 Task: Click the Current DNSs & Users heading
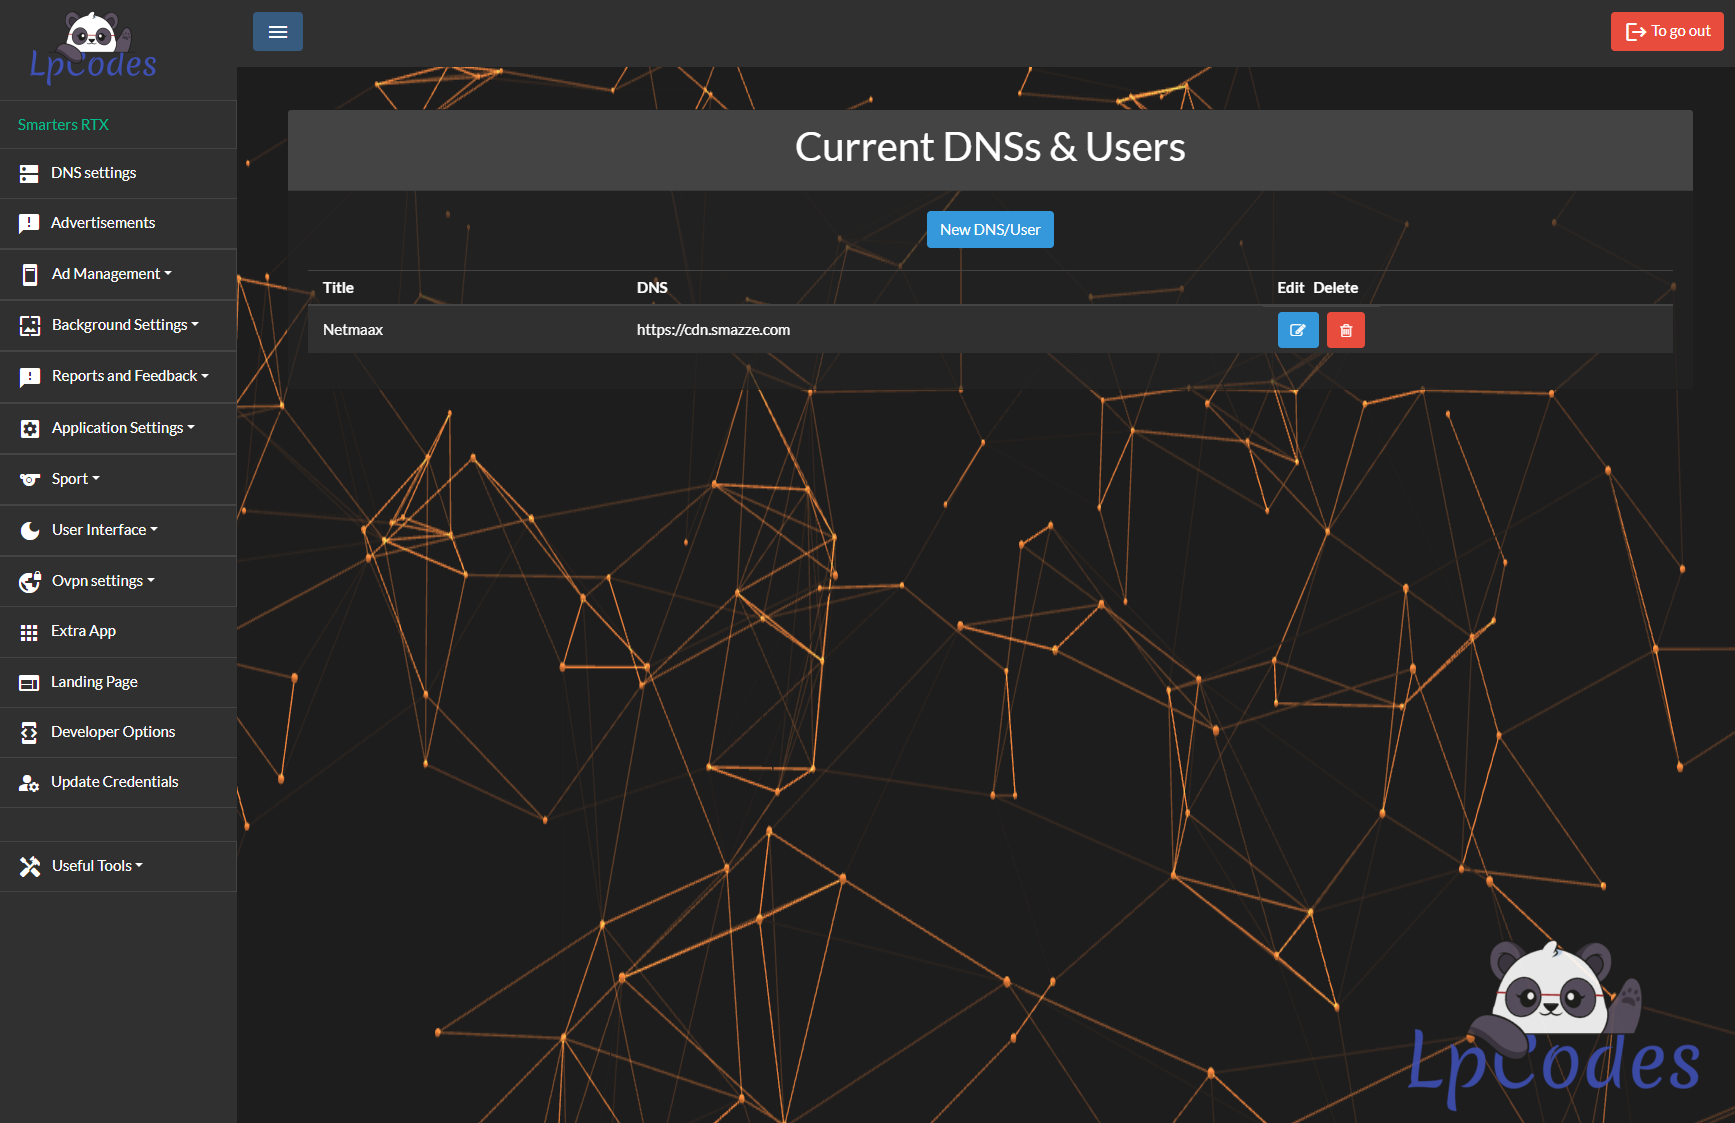pyautogui.click(x=990, y=148)
